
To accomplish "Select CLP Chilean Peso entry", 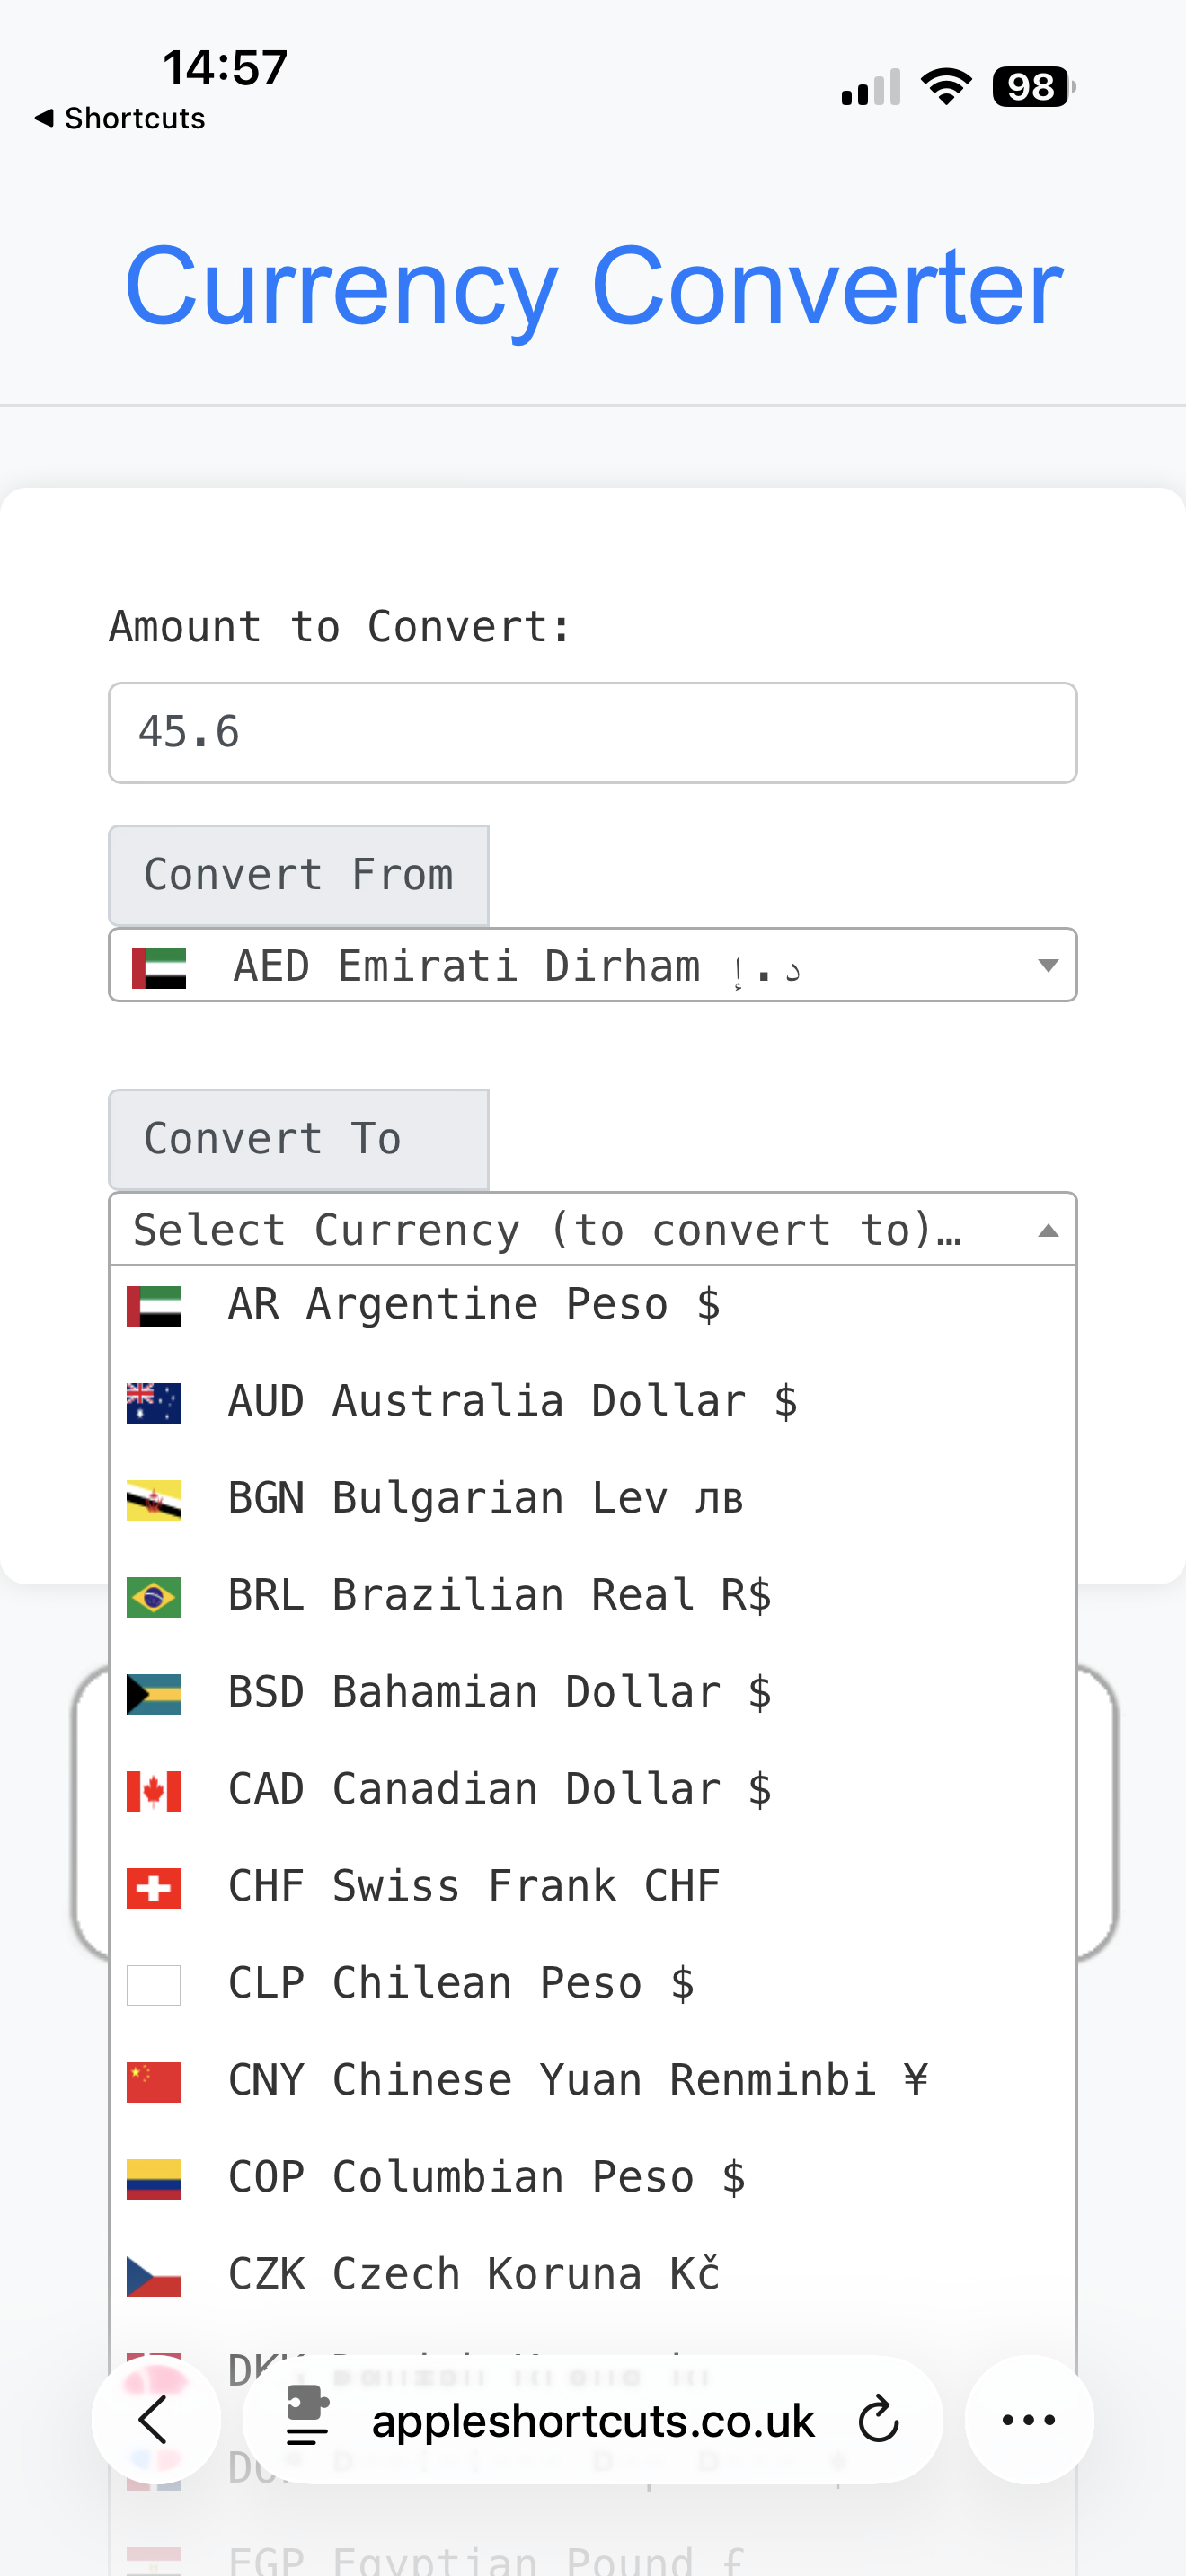I will [x=461, y=1983].
